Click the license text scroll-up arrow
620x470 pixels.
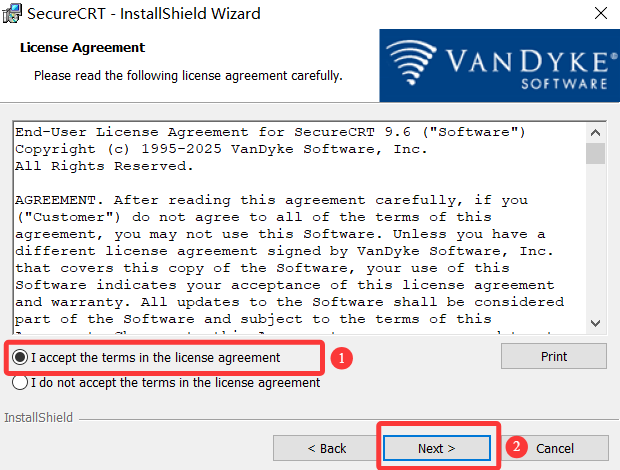[595, 132]
